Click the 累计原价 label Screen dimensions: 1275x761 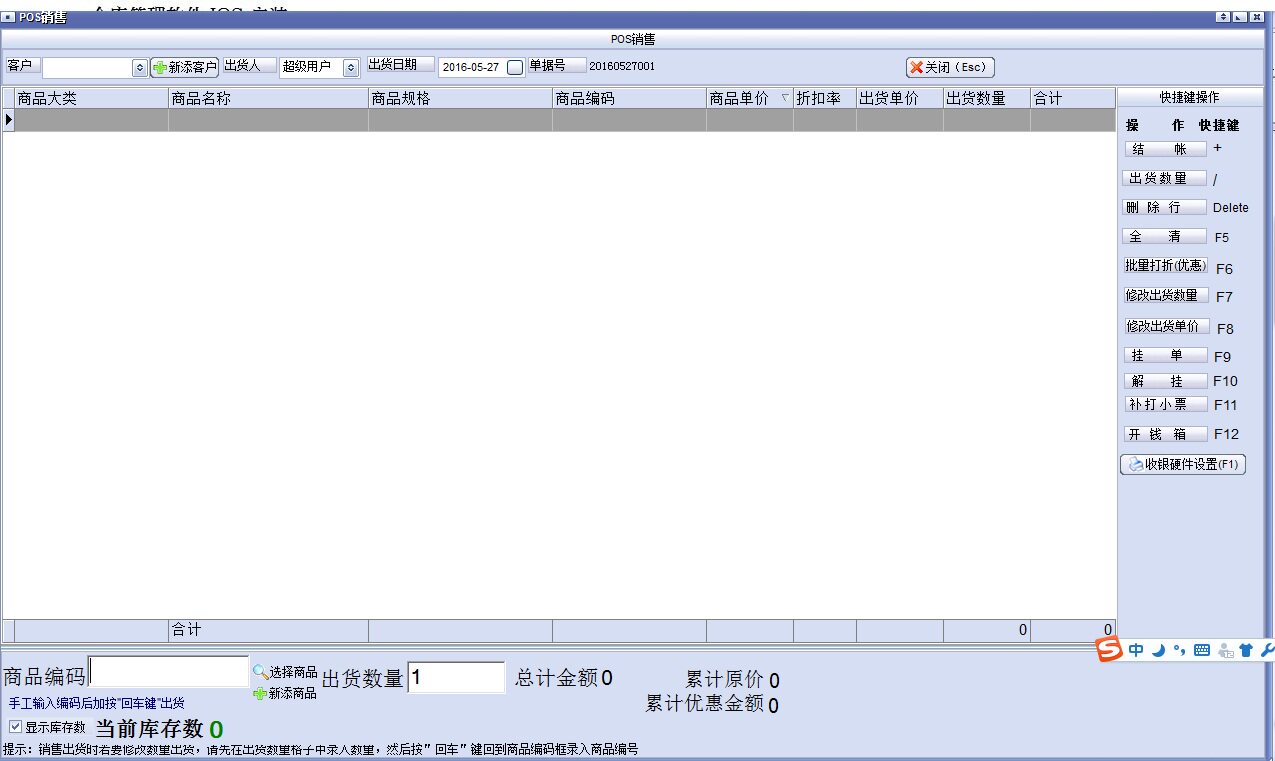725,680
